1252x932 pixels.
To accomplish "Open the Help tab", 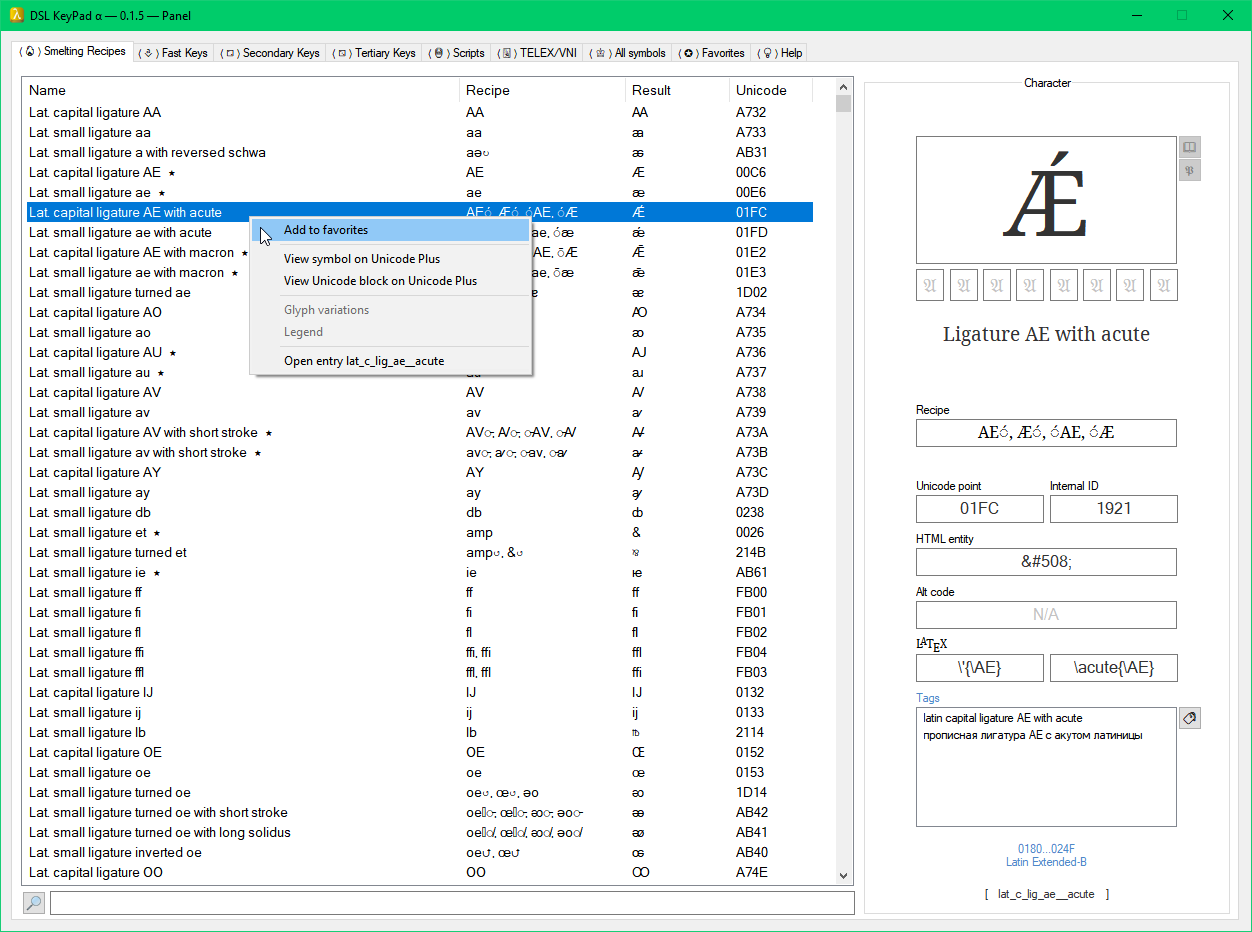I will coord(779,53).
